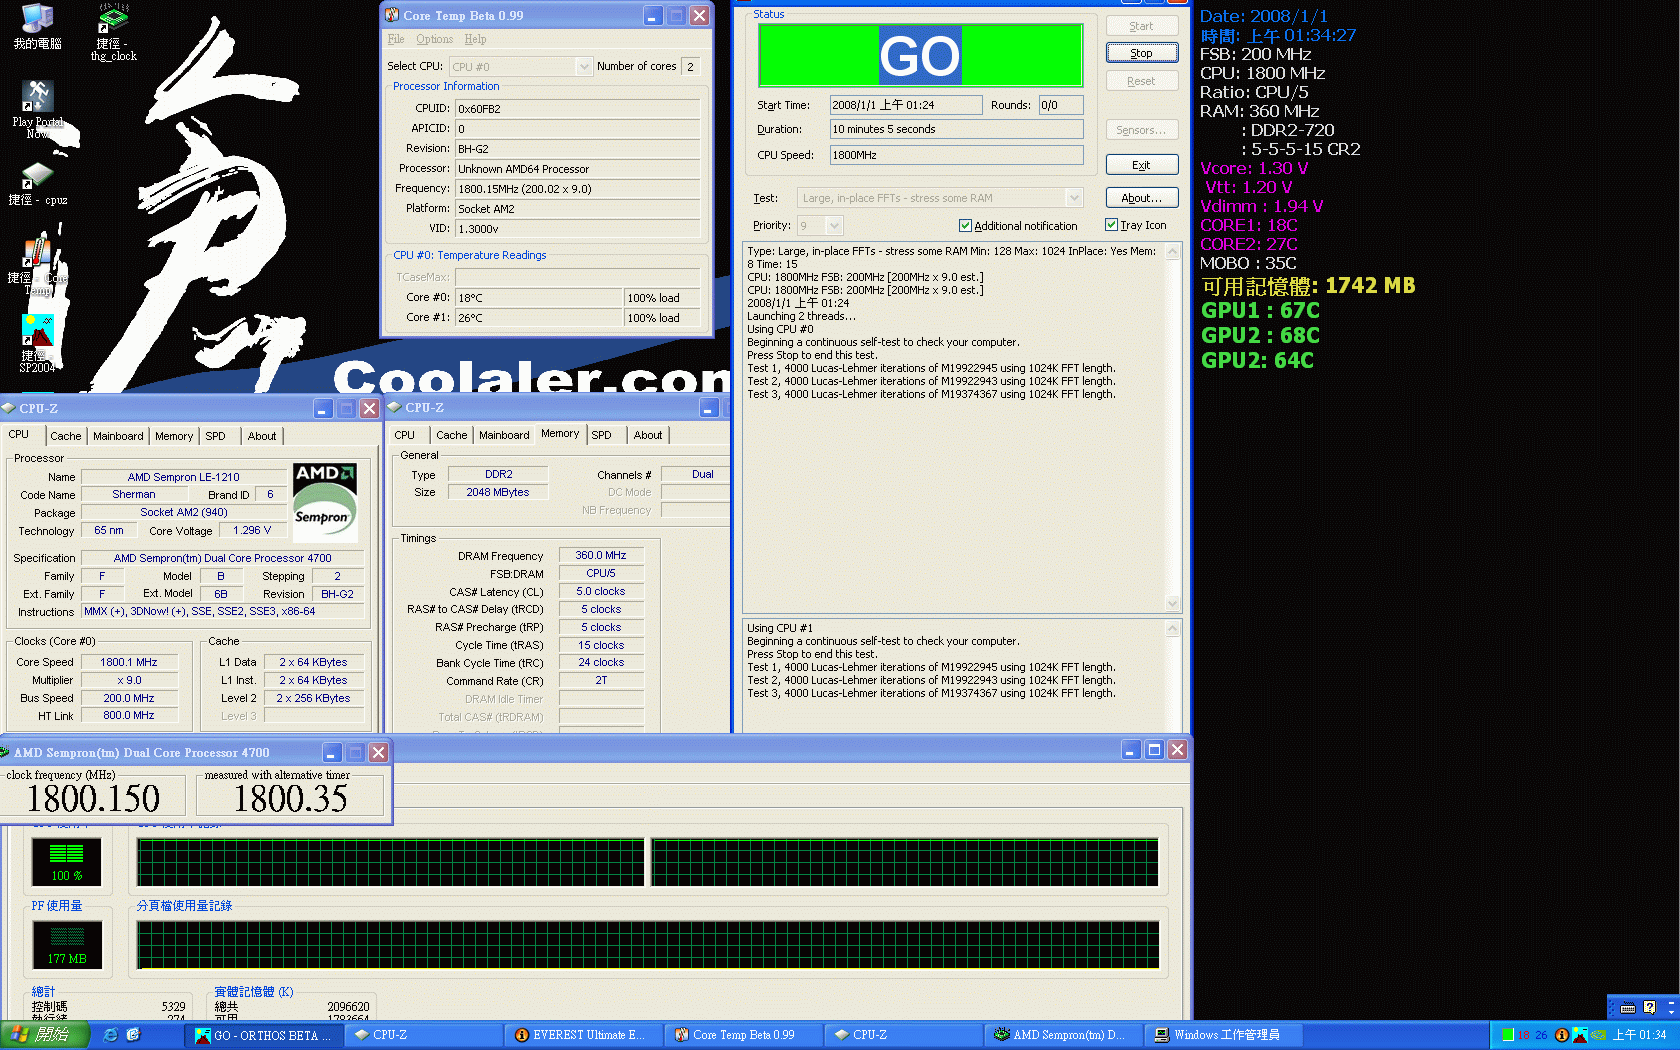Switch to EVEREST Ultimate taskbar item
1680x1050 pixels.
[582, 1035]
